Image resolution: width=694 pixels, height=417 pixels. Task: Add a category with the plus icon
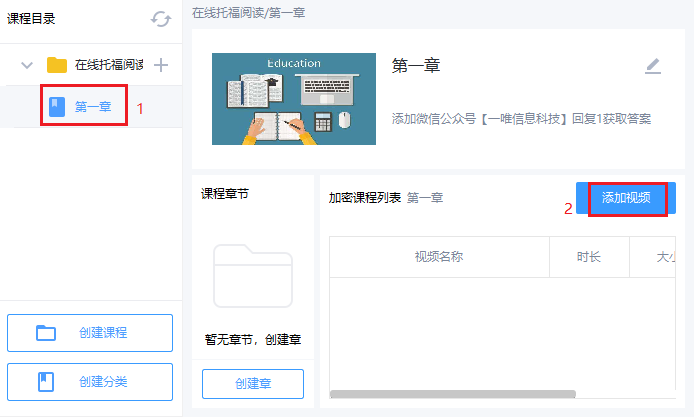(x=161, y=65)
